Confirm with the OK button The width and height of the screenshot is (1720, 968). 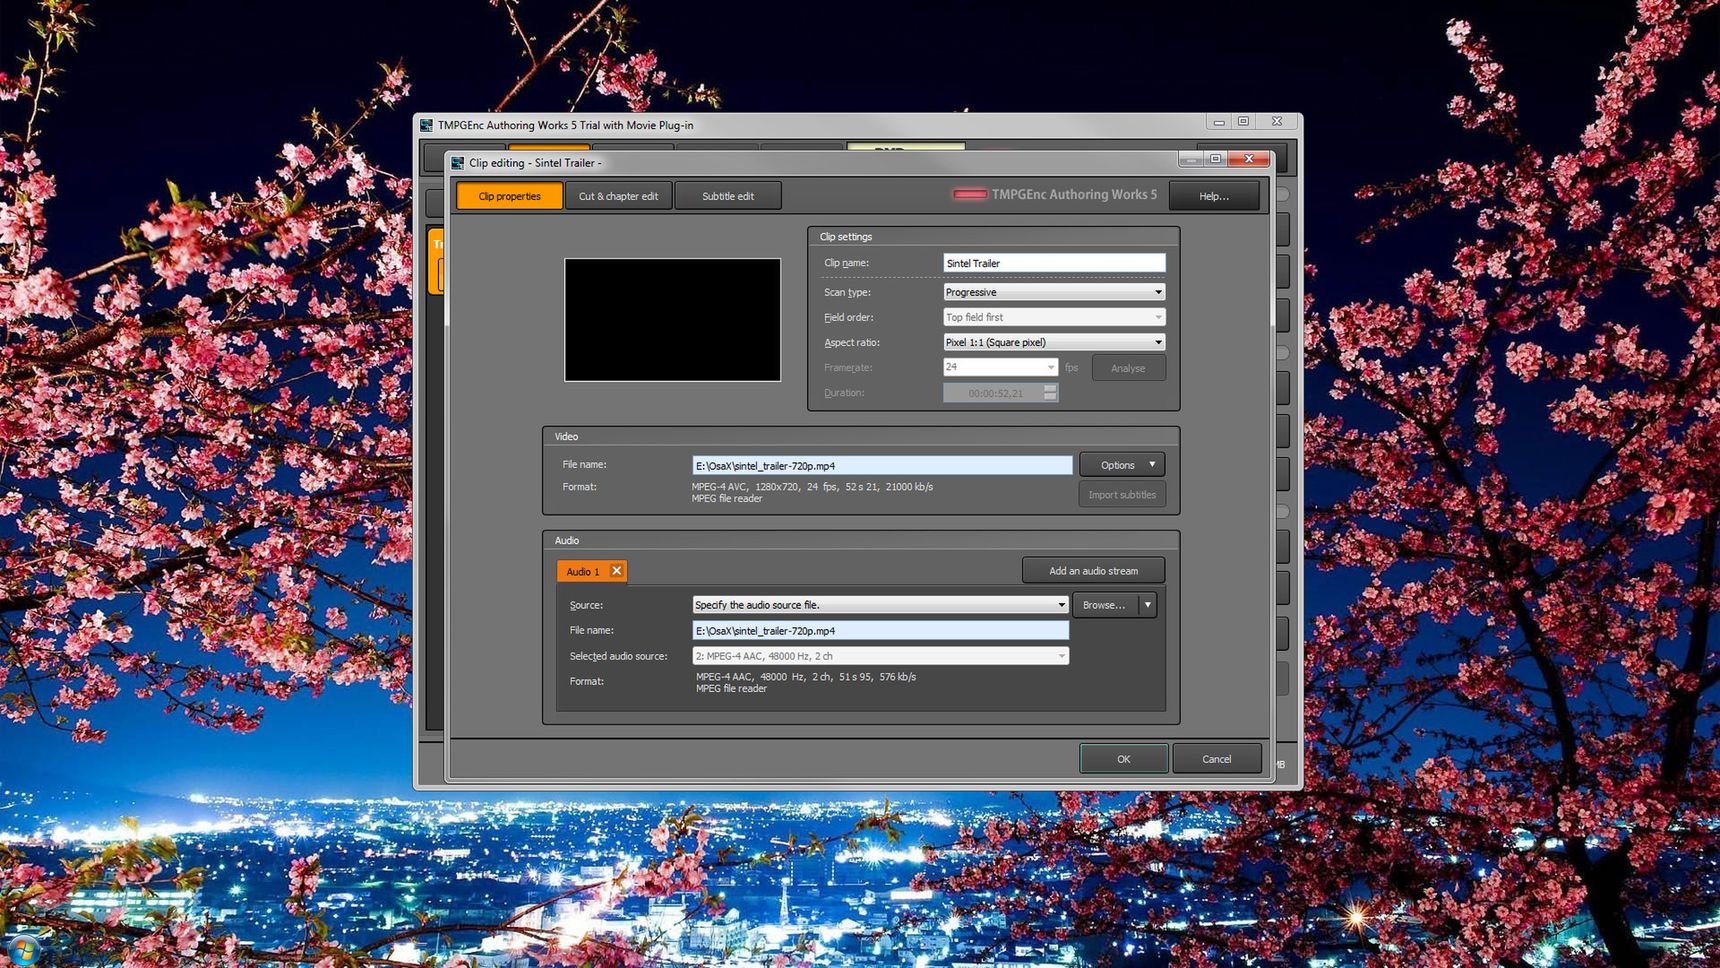point(1123,759)
